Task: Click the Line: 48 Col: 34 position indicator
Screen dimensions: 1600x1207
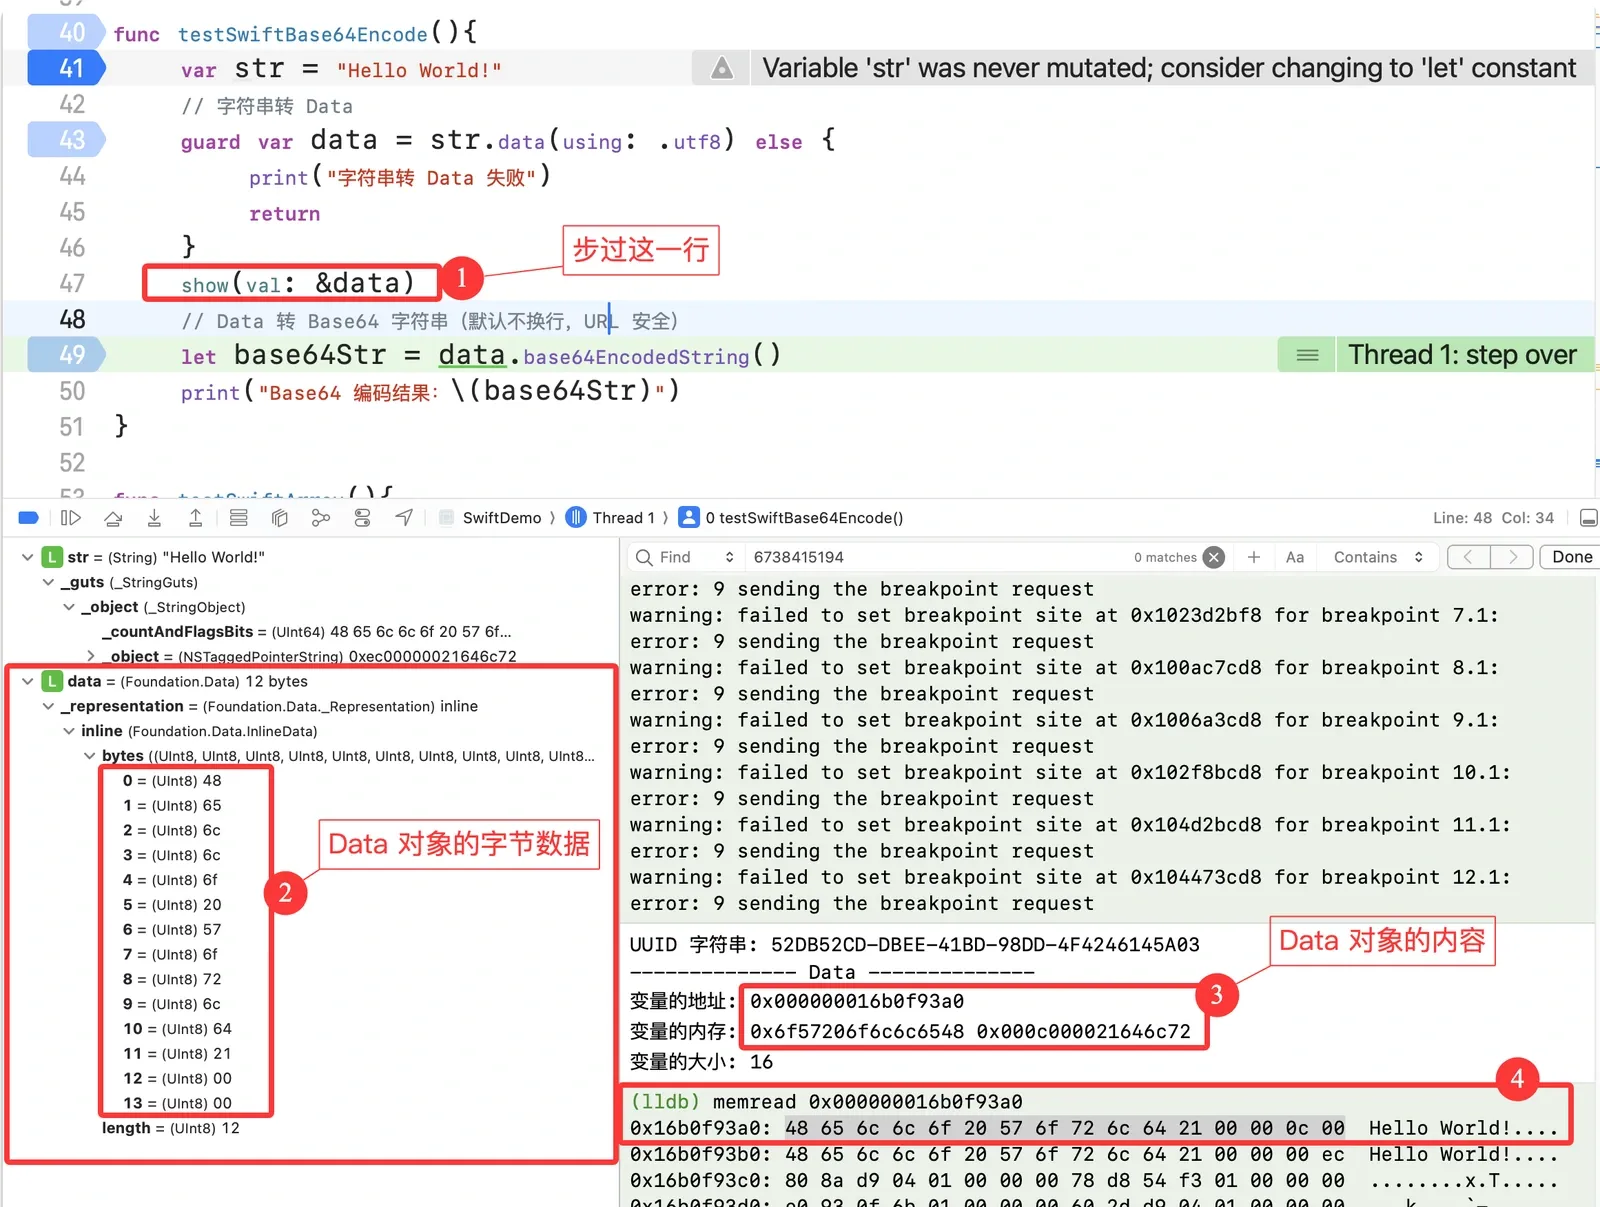Action: [x=1493, y=518]
